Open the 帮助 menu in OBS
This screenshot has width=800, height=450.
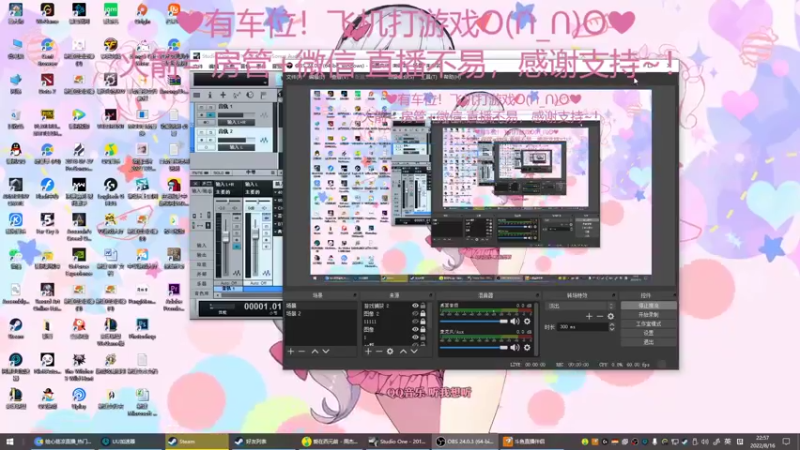[452, 78]
